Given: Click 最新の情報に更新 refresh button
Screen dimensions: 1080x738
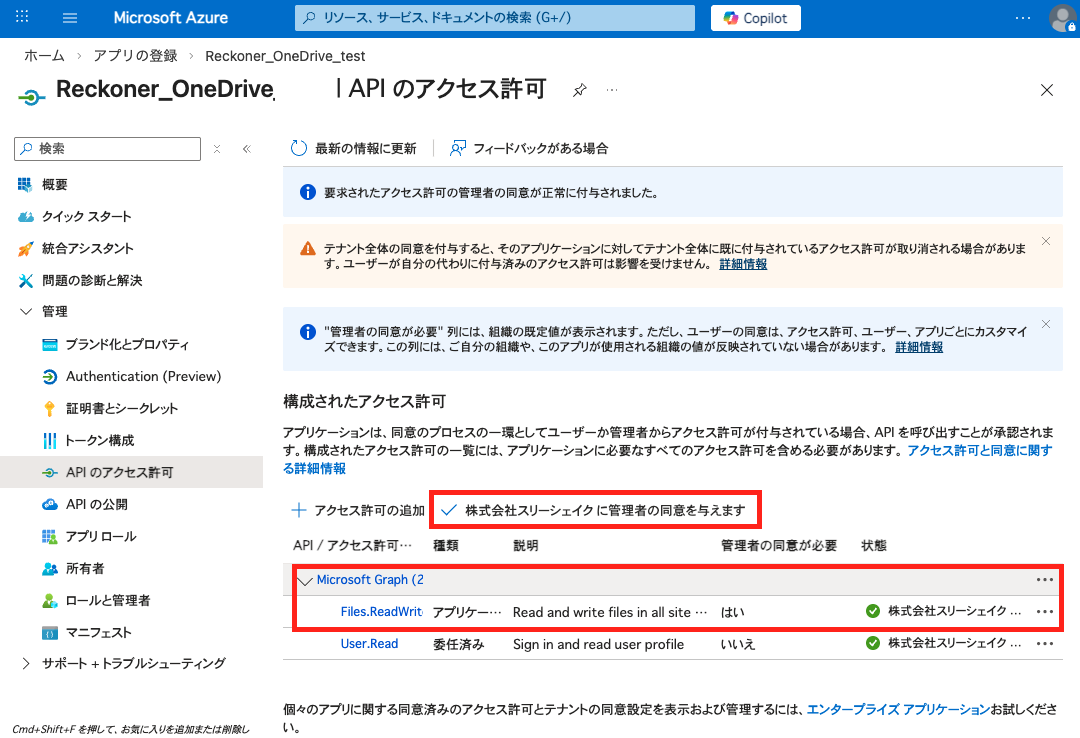Looking at the screenshot, I should point(353,148).
